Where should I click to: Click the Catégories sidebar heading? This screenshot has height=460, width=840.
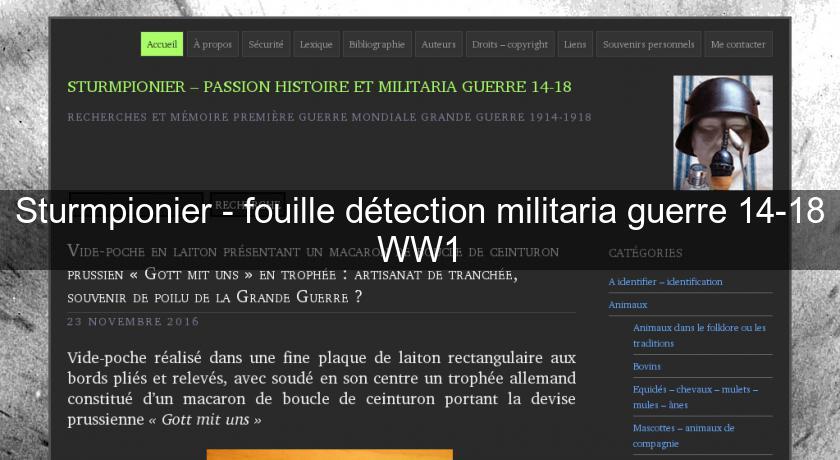click(646, 253)
